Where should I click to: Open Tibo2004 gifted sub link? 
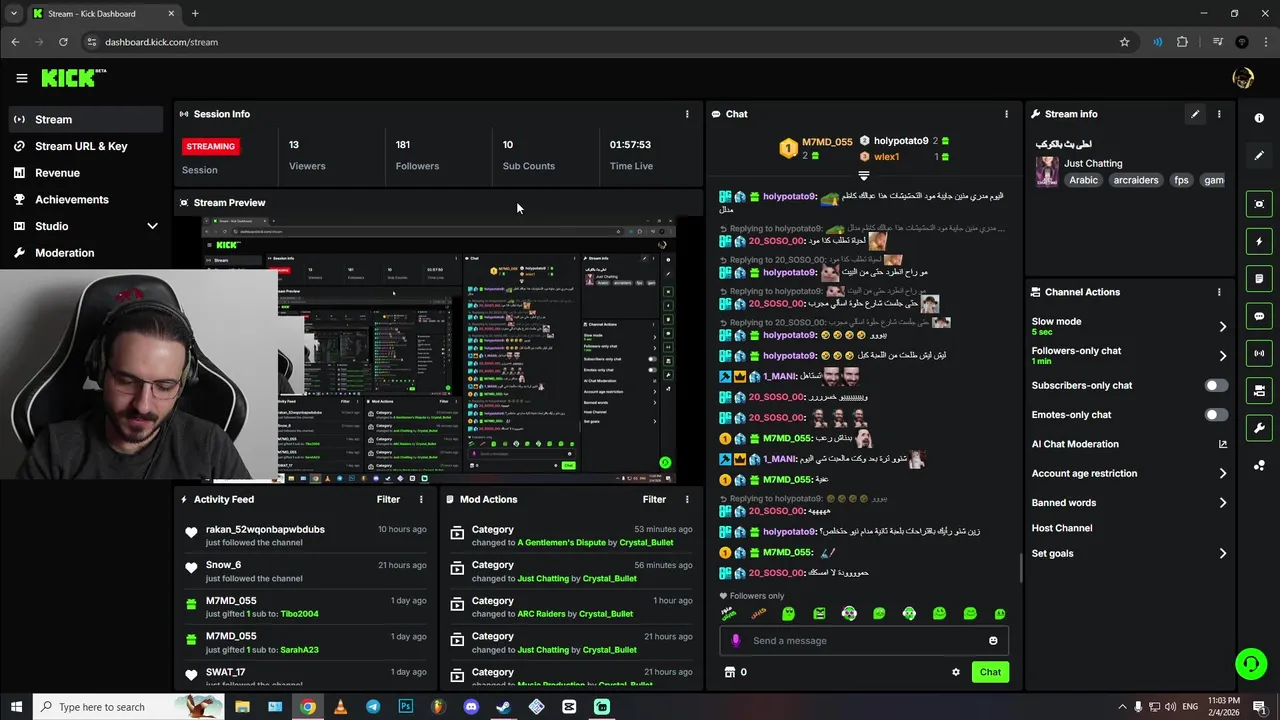pyautogui.click(x=299, y=614)
